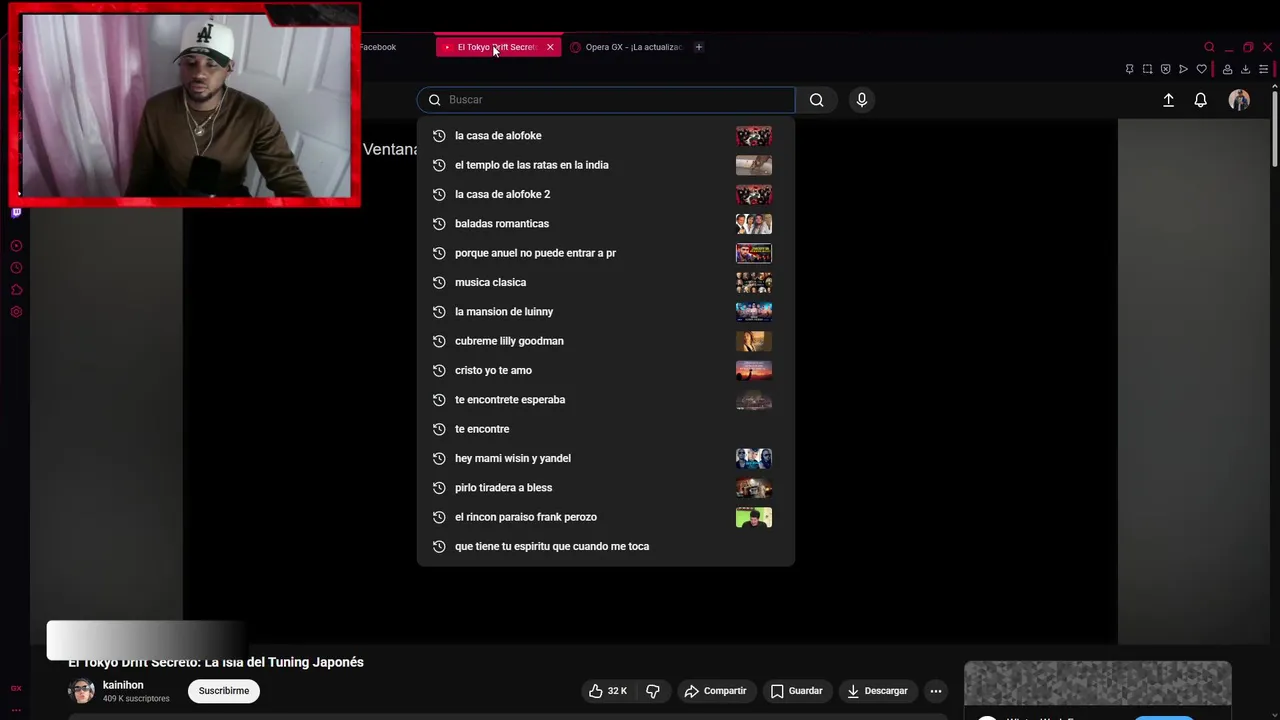Open ad blocker shield icon
Screen dimensions: 1280x720
coord(1165,69)
